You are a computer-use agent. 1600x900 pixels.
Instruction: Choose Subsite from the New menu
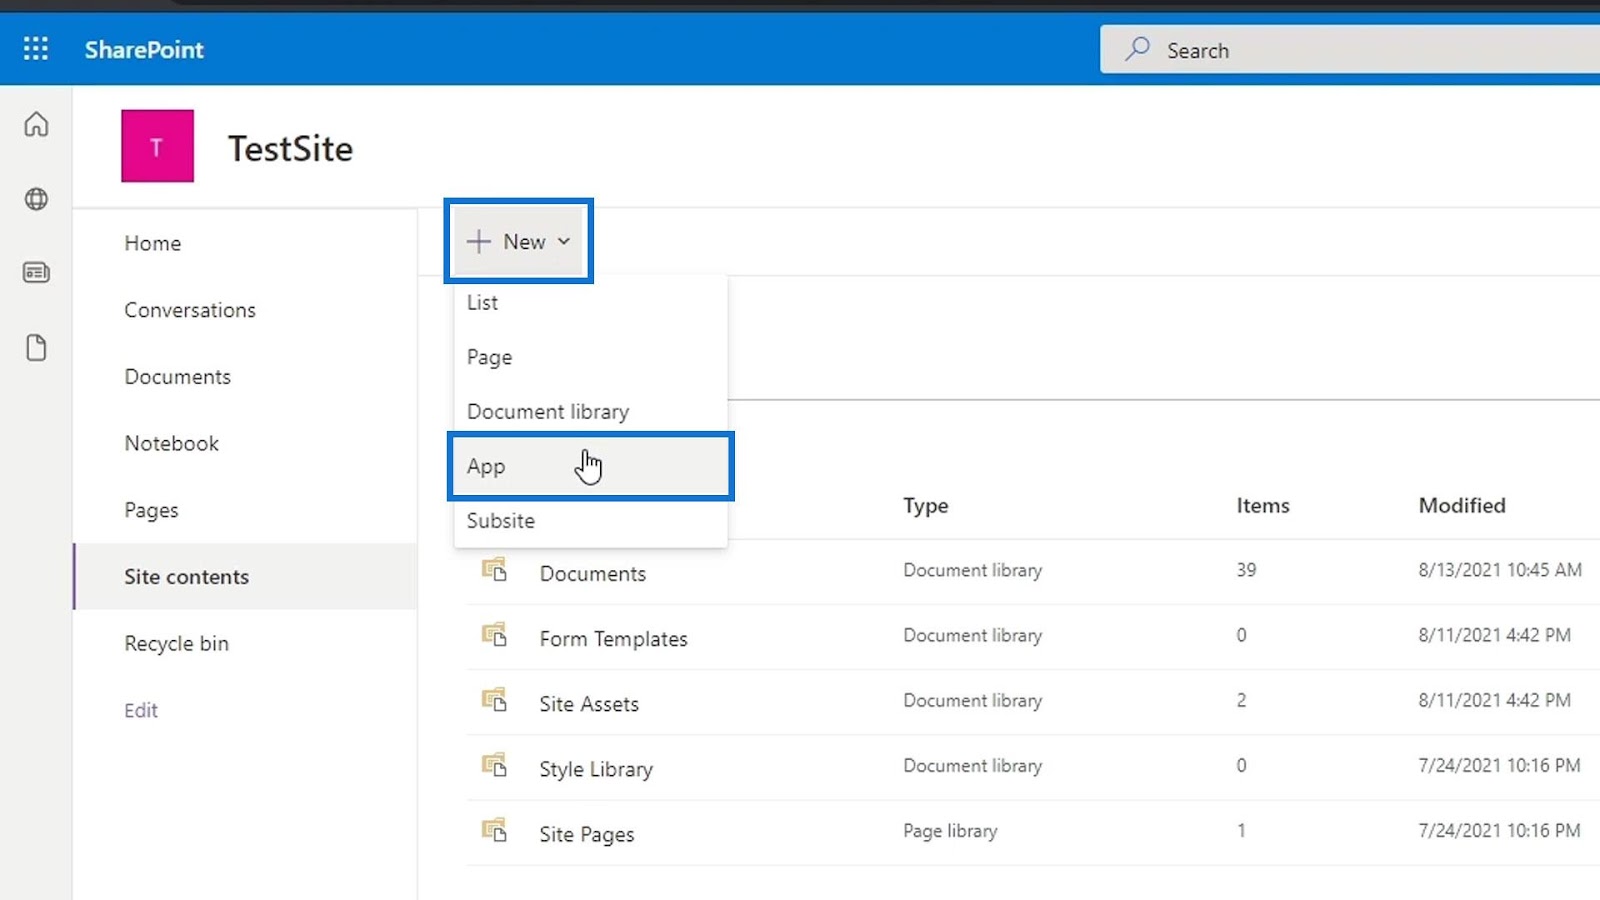590,520
